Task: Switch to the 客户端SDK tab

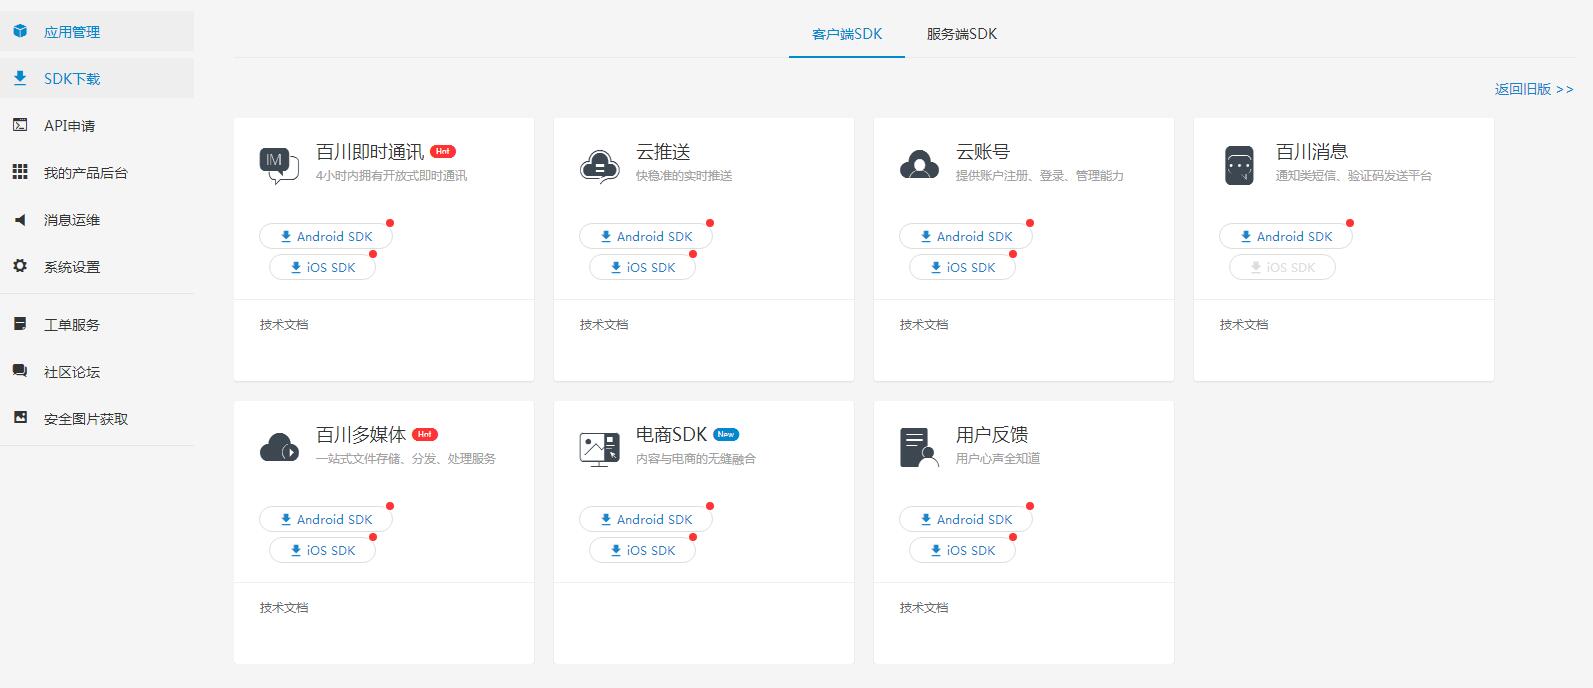Action: pyautogui.click(x=847, y=34)
